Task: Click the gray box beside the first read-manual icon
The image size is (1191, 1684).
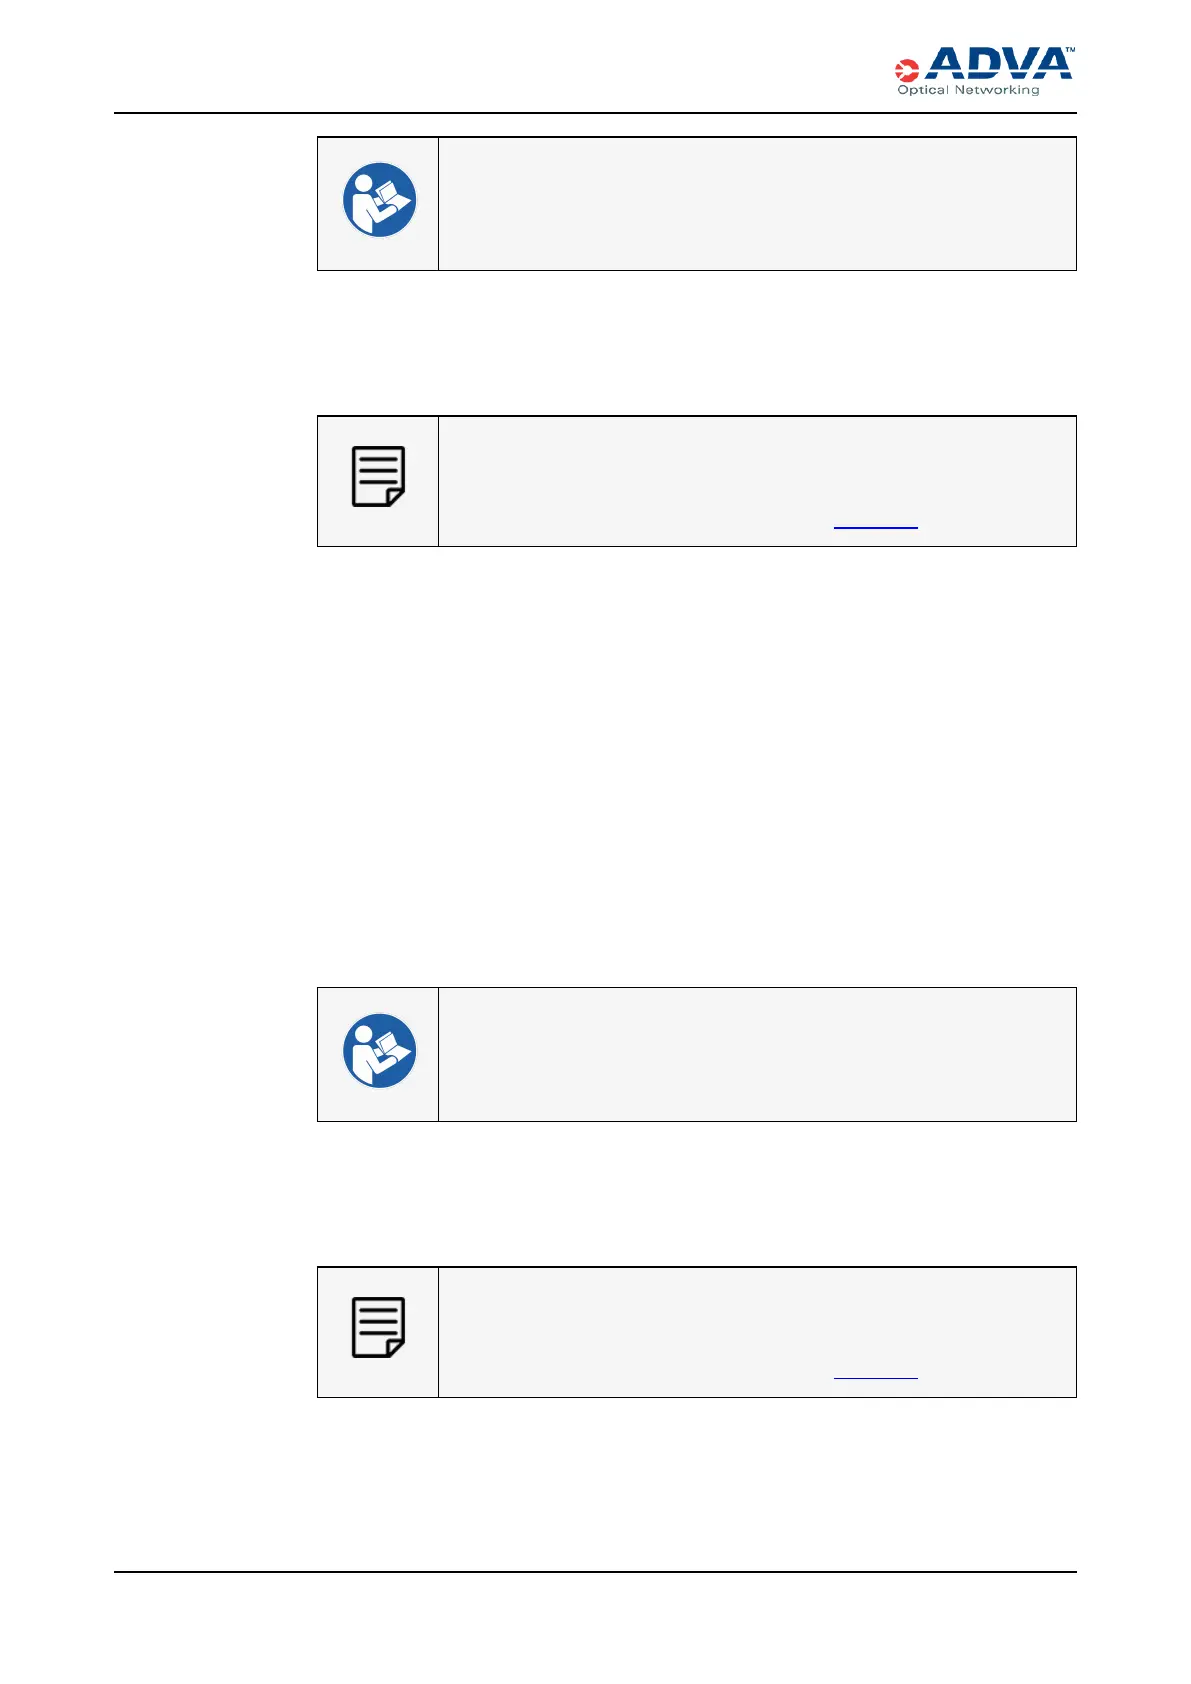Action: tap(757, 204)
